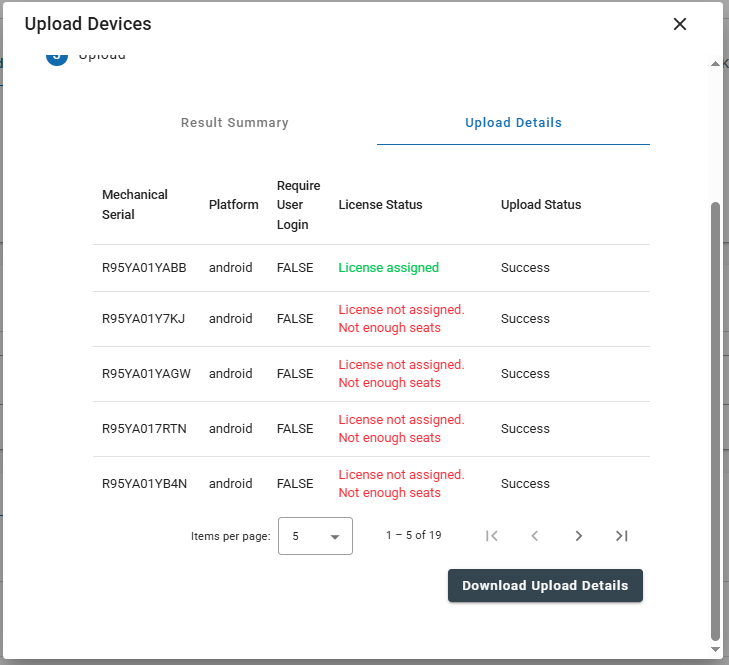Open the Items per page dropdown
The width and height of the screenshot is (729, 665).
coord(315,536)
